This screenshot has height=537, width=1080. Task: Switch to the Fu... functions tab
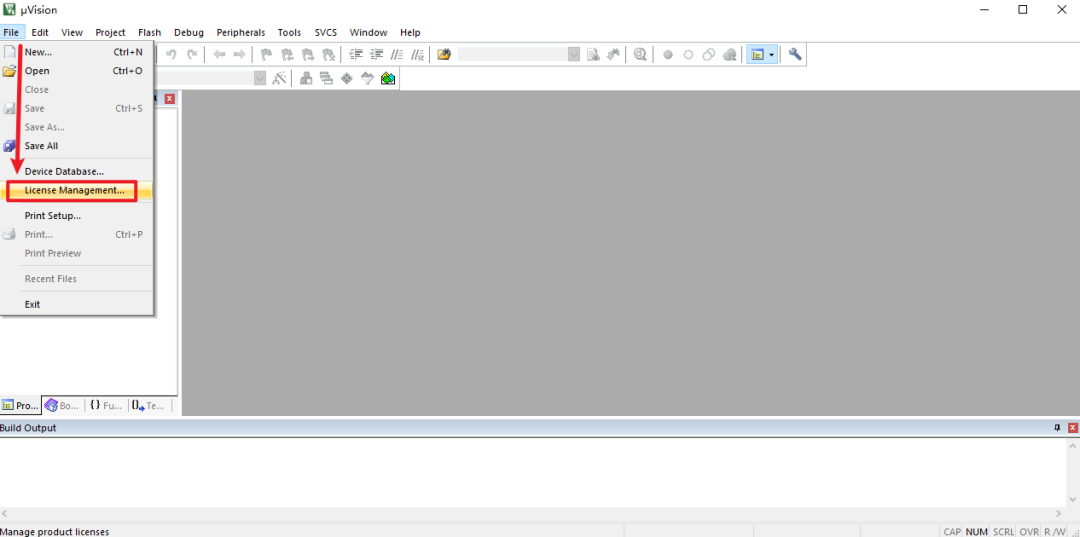106,406
